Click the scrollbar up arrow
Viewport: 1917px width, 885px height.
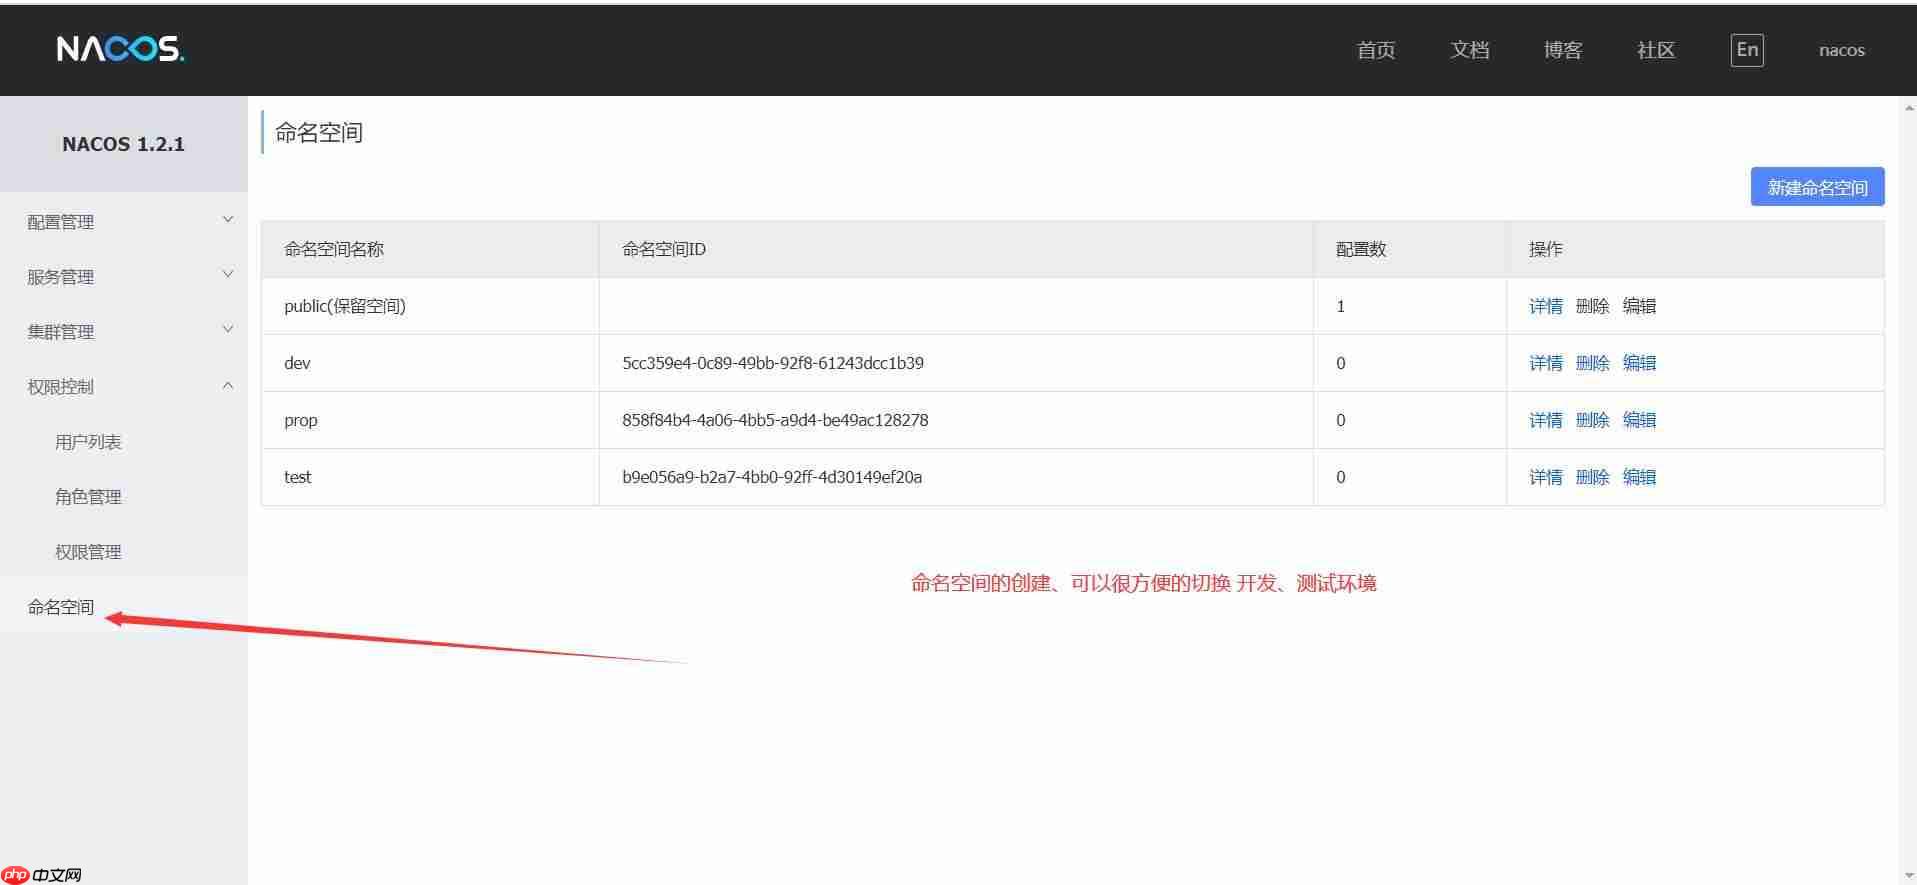pos(1908,107)
